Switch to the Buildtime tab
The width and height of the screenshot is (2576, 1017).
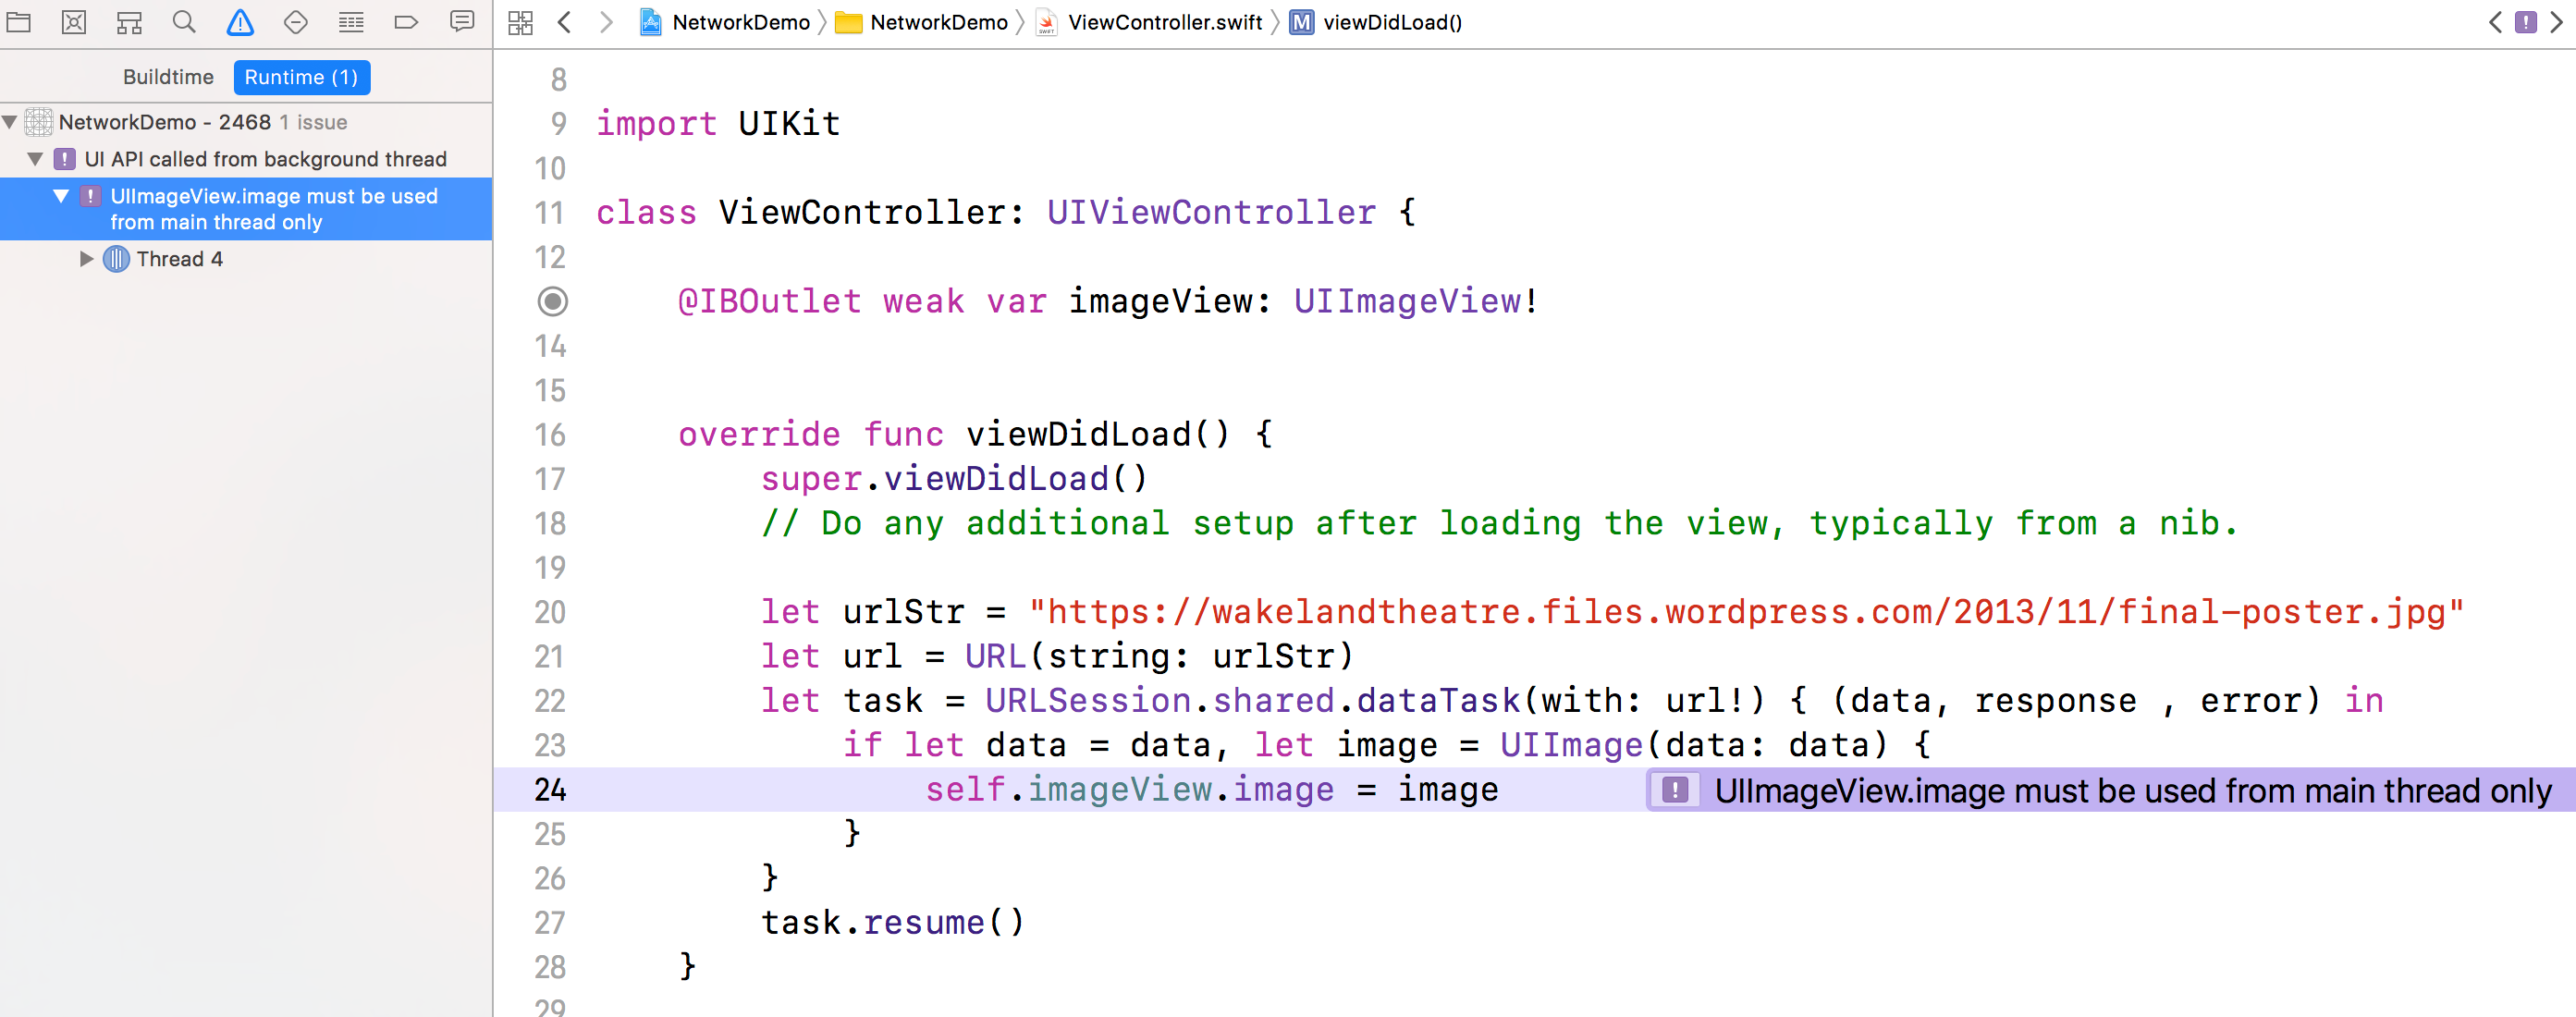click(168, 77)
